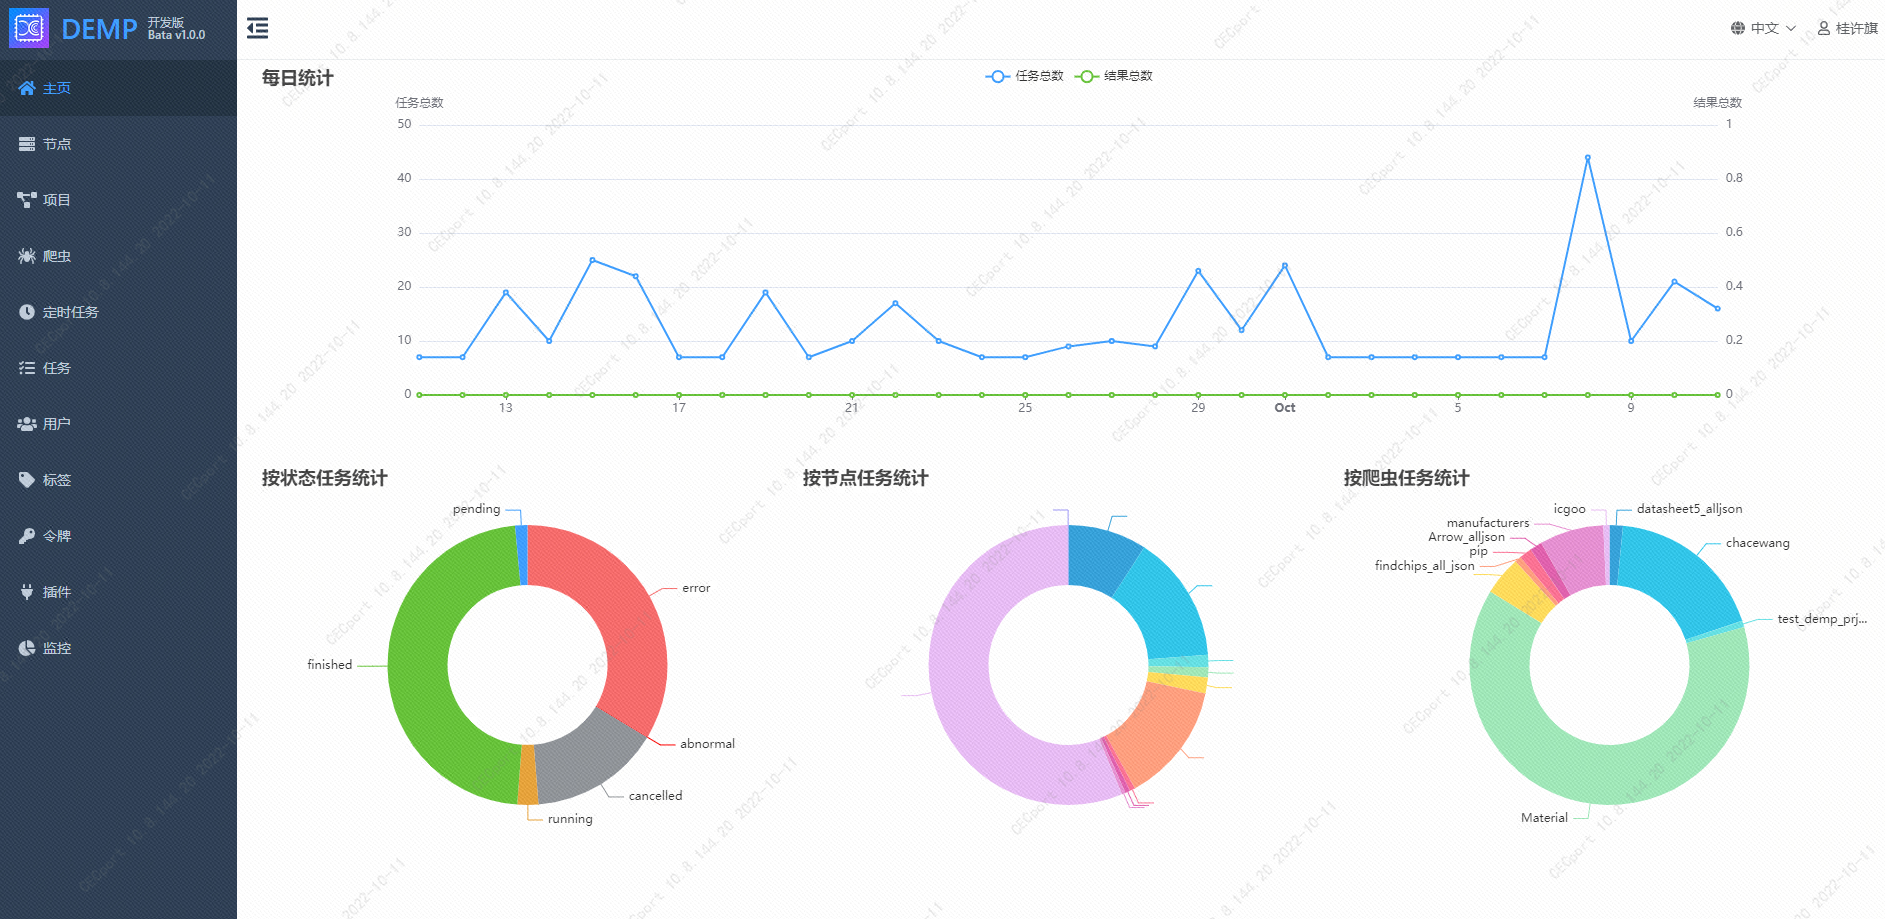Click the DEMP logo icon
The width and height of the screenshot is (1885, 919).
[29, 28]
